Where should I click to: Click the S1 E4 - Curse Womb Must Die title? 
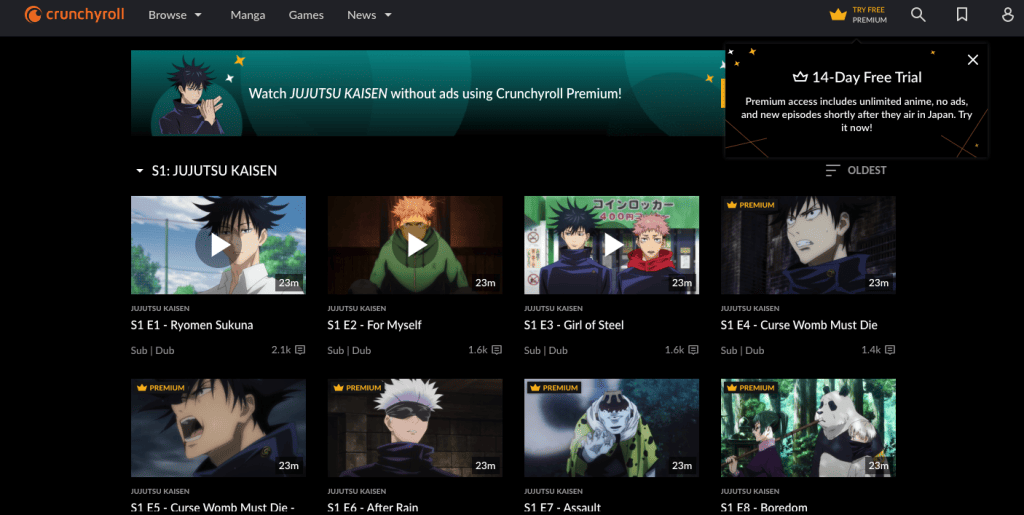(x=799, y=325)
